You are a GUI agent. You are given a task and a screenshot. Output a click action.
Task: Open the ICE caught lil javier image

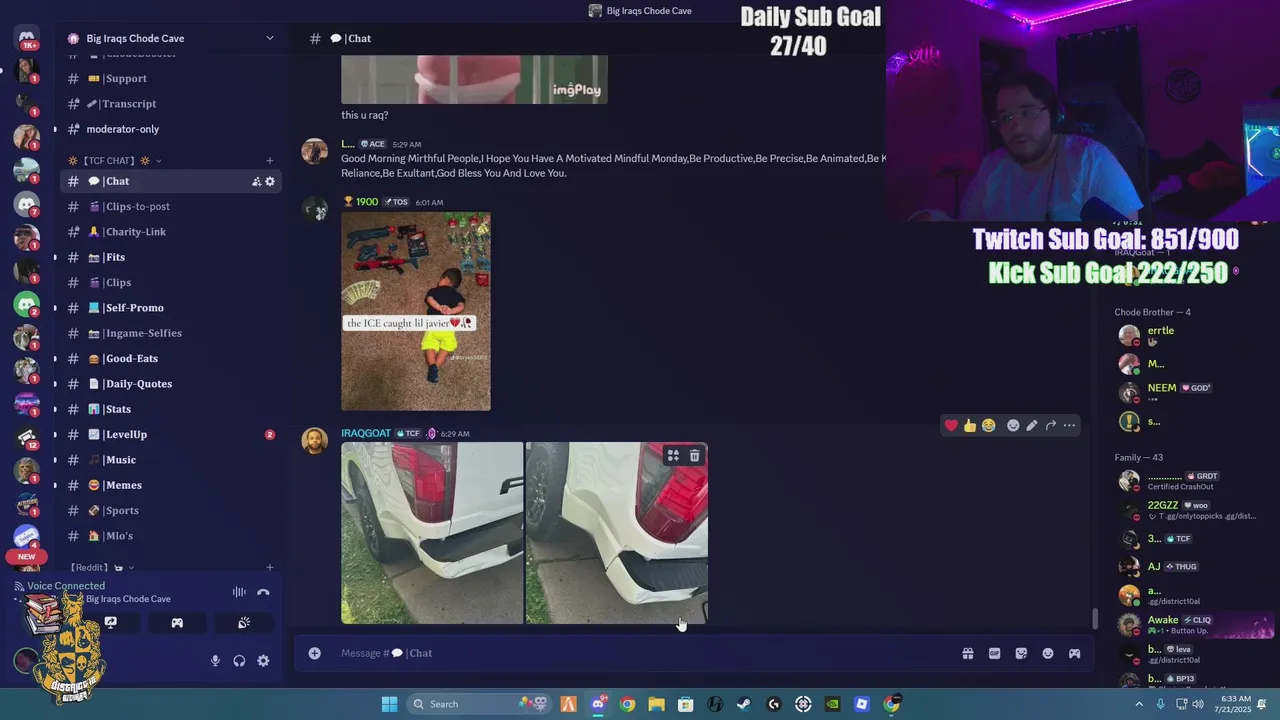click(416, 311)
